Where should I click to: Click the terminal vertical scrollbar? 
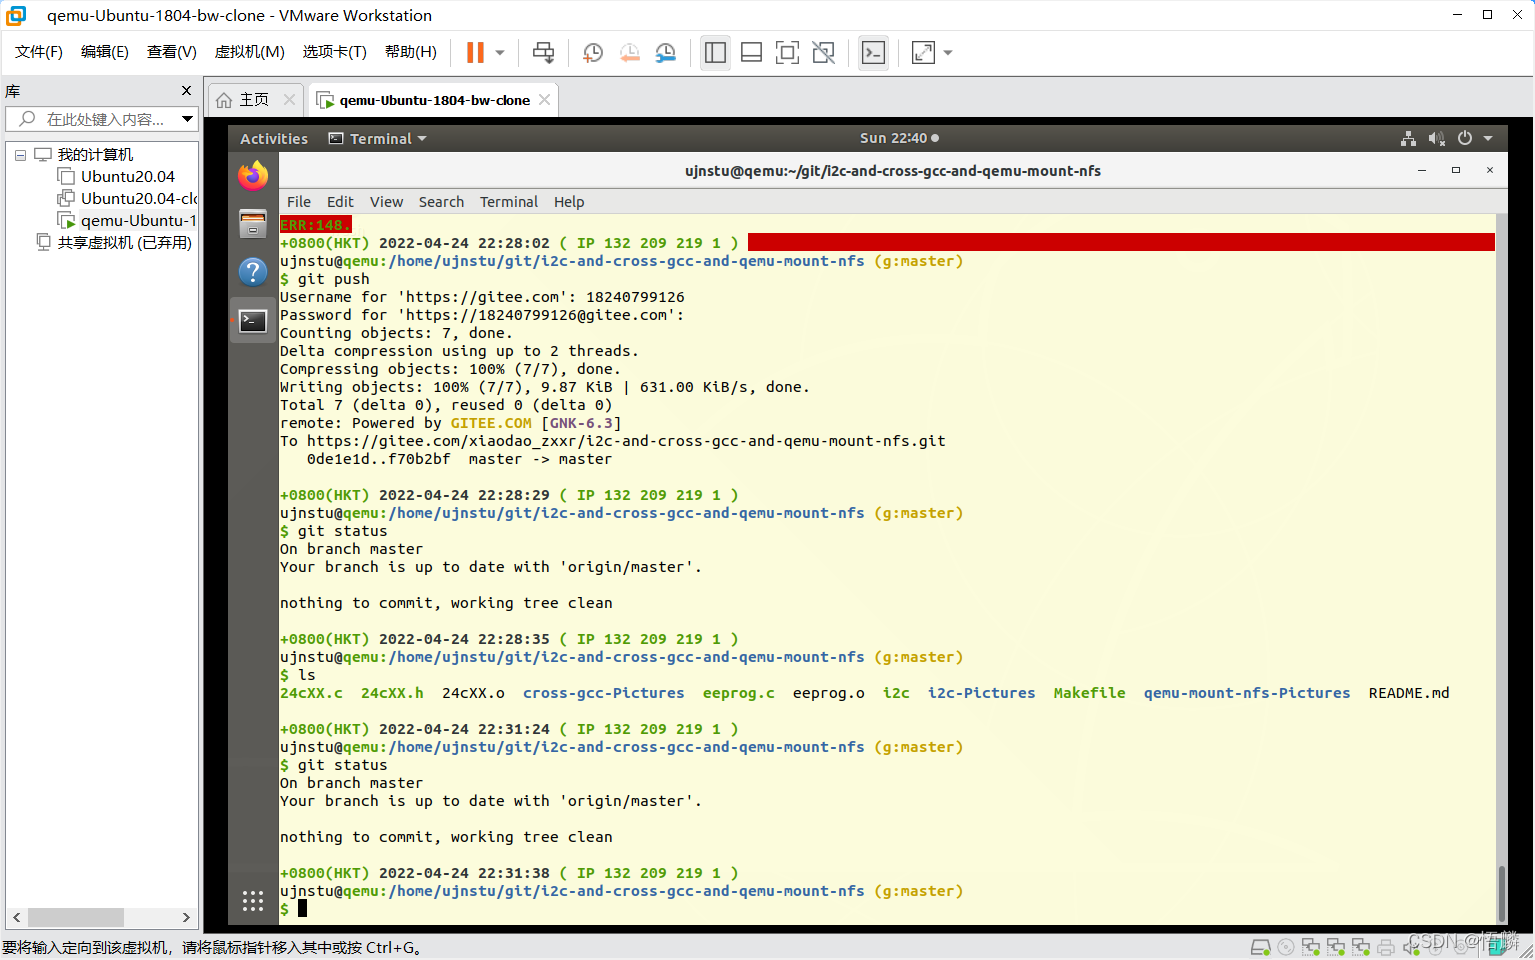coord(1501,893)
